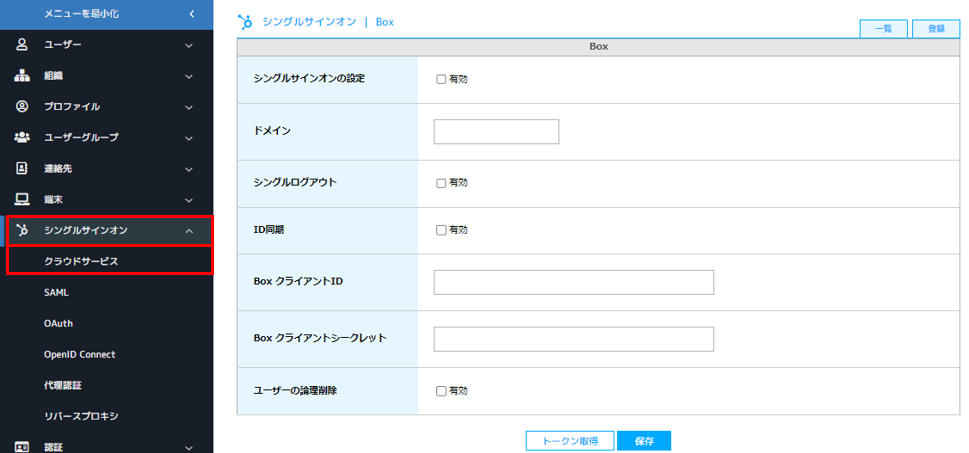Click the 登録 button
The width and height of the screenshot is (969, 453).
tap(936, 29)
